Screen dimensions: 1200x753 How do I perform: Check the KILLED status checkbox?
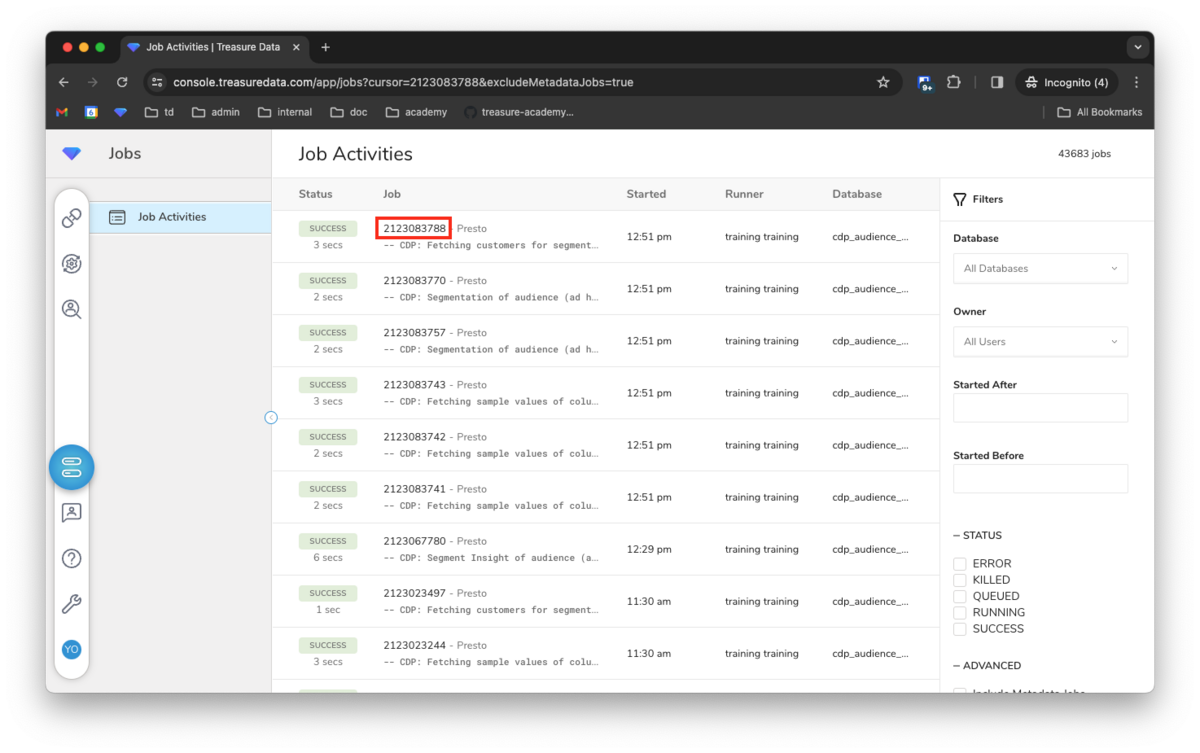click(960, 580)
